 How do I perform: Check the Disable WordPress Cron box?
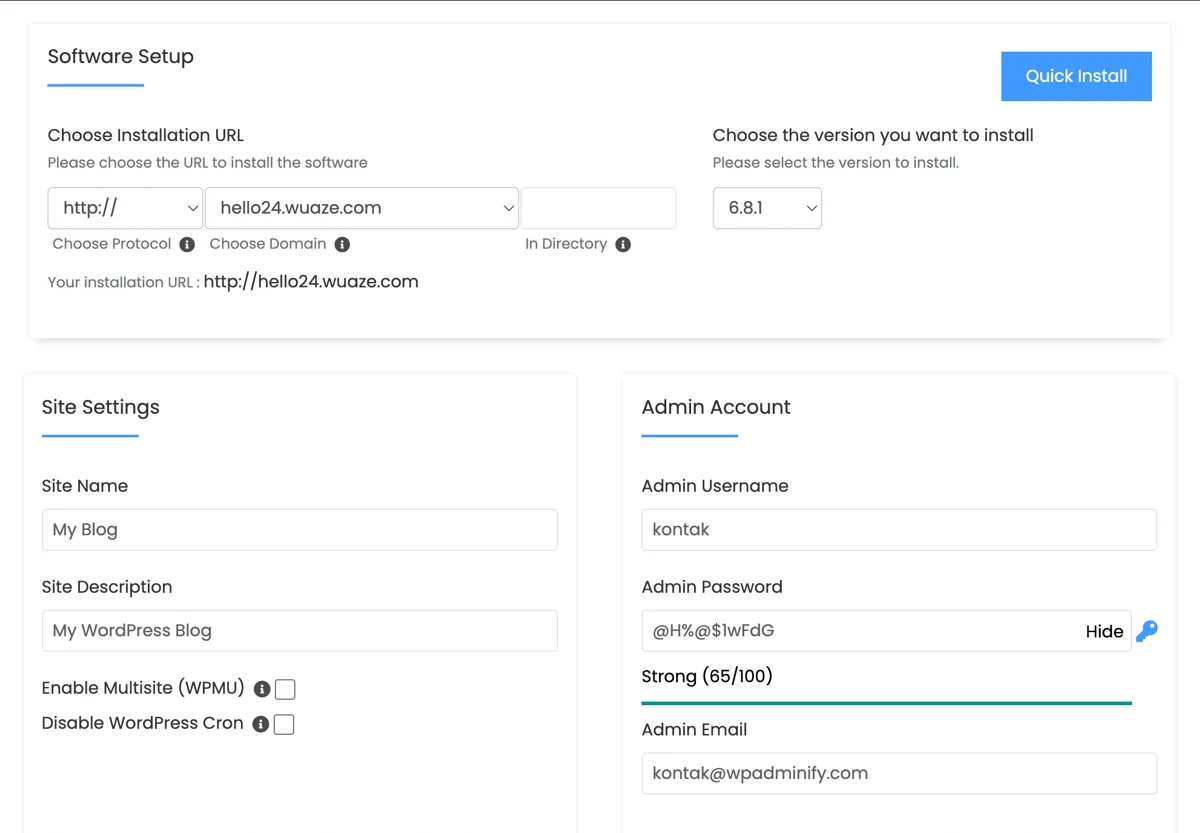pyautogui.click(x=284, y=724)
